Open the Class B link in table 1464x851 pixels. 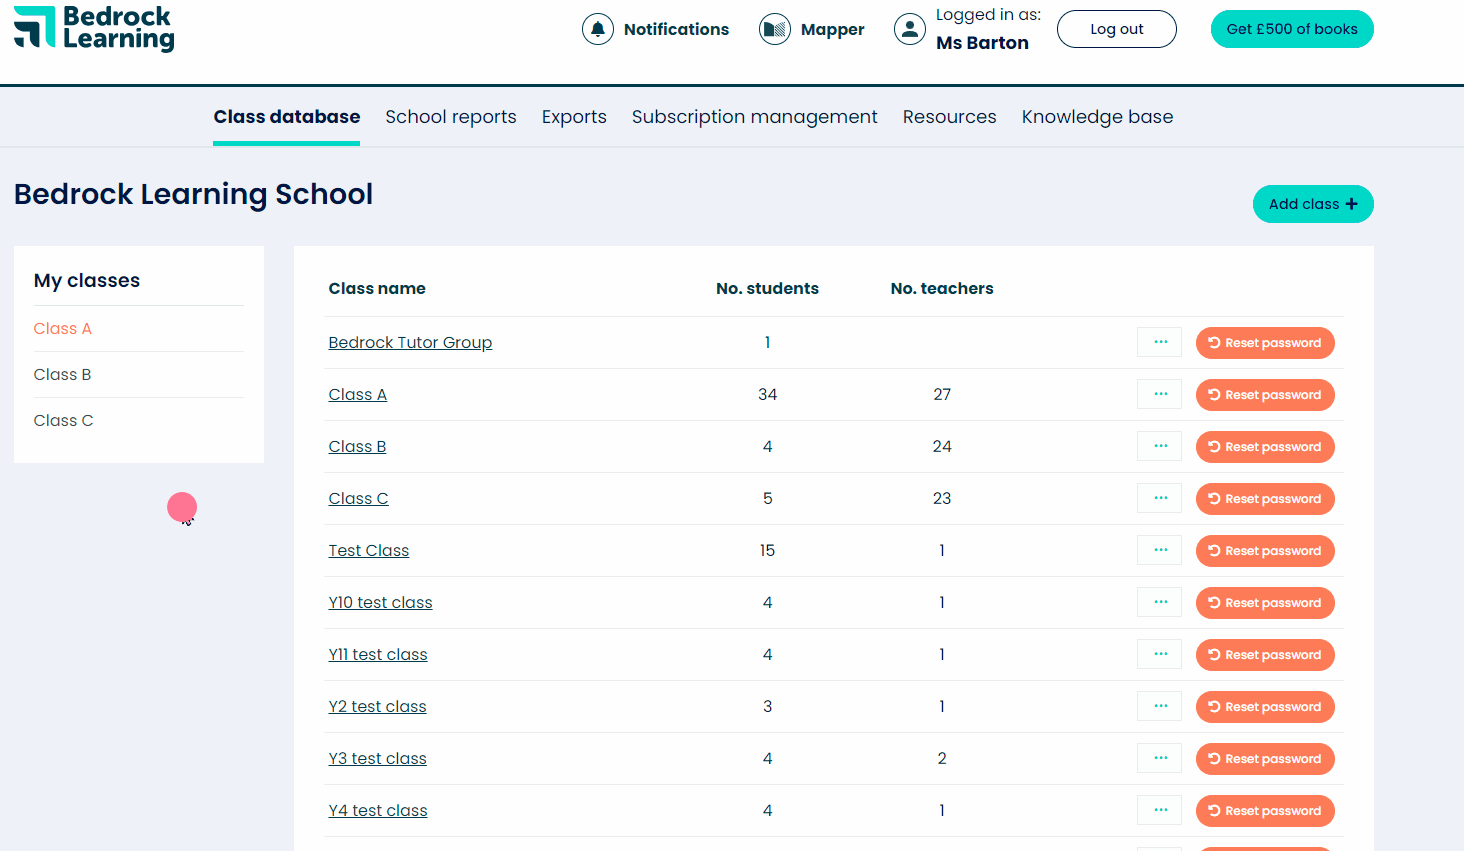[357, 447]
